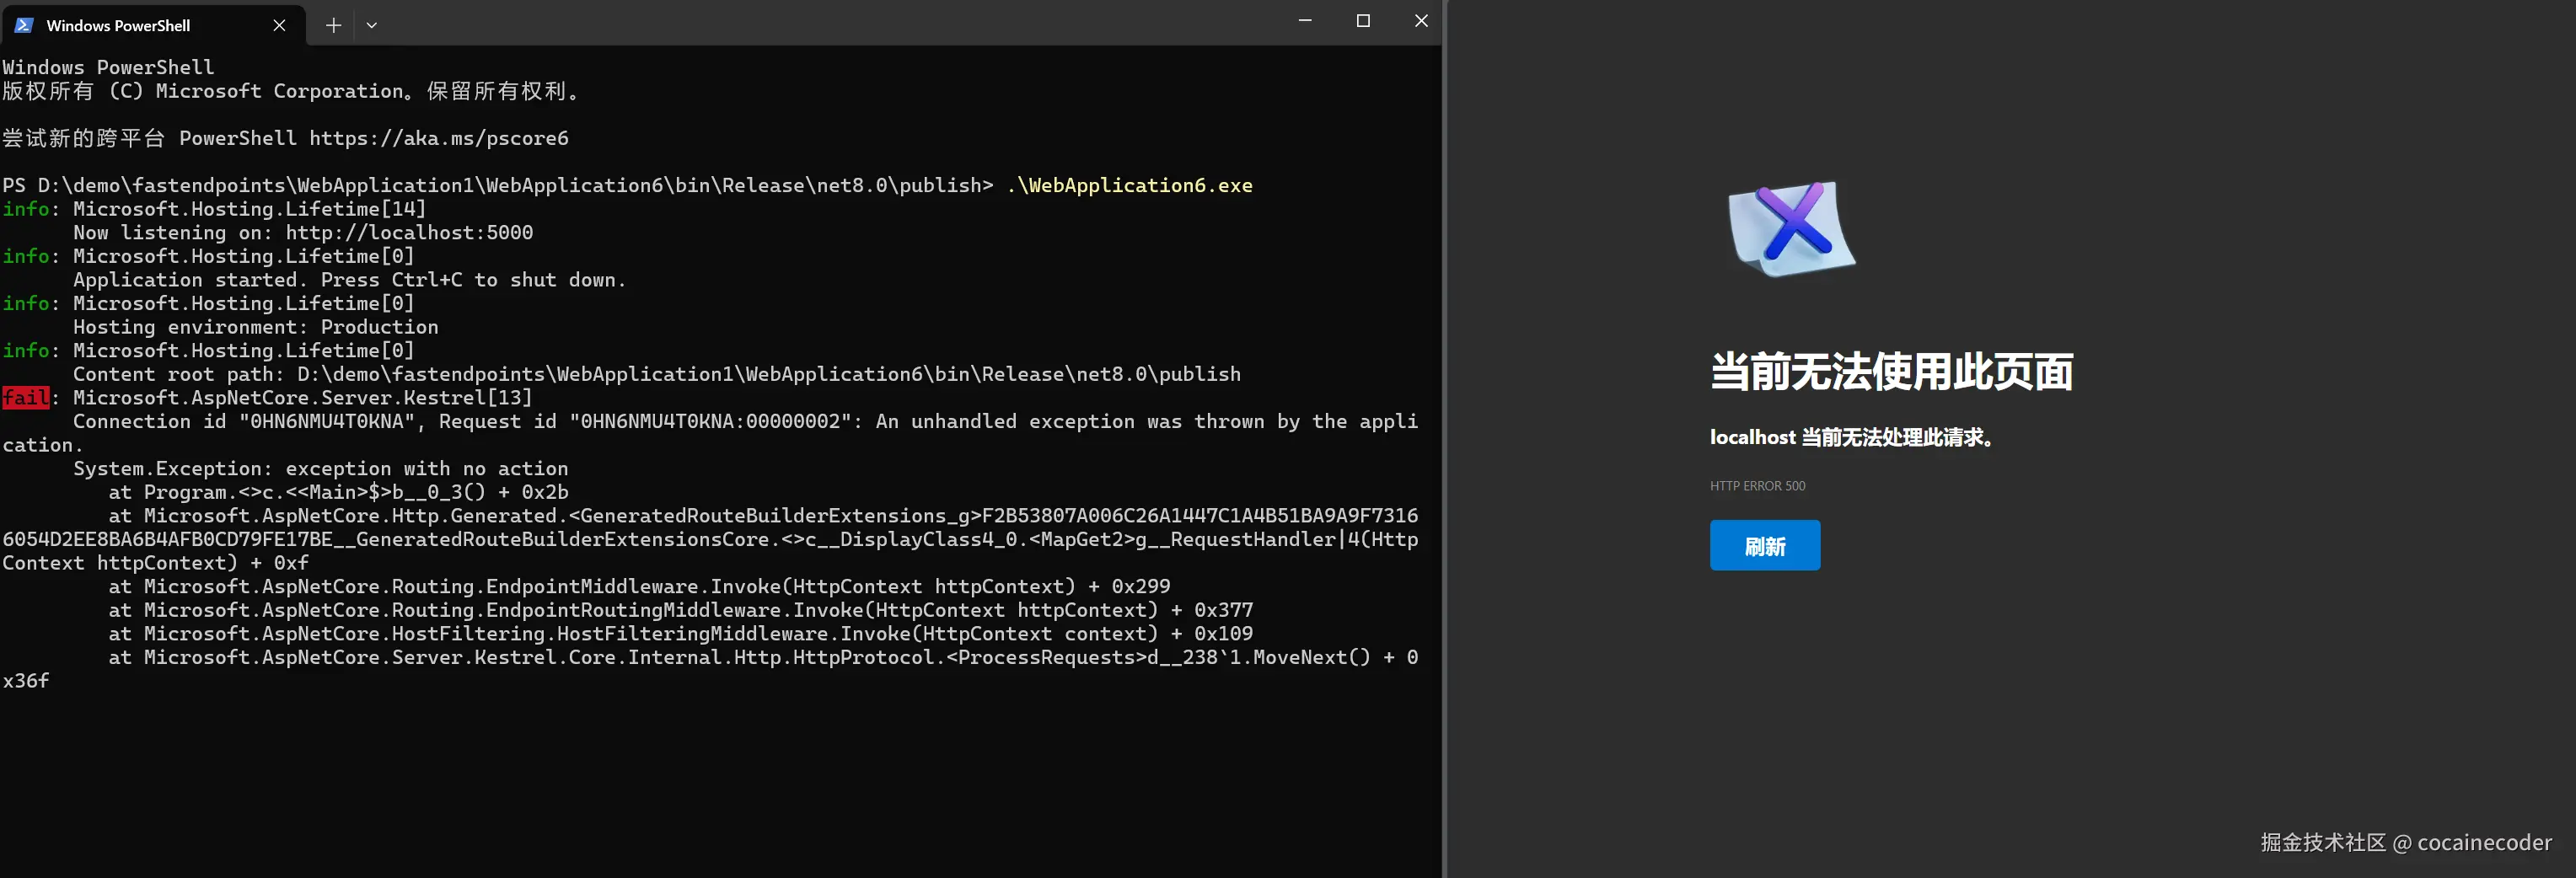Click the EndpointRoutingMiddleware.Invoke stack trace line
Screen dimensions: 2576x878
click(680, 610)
